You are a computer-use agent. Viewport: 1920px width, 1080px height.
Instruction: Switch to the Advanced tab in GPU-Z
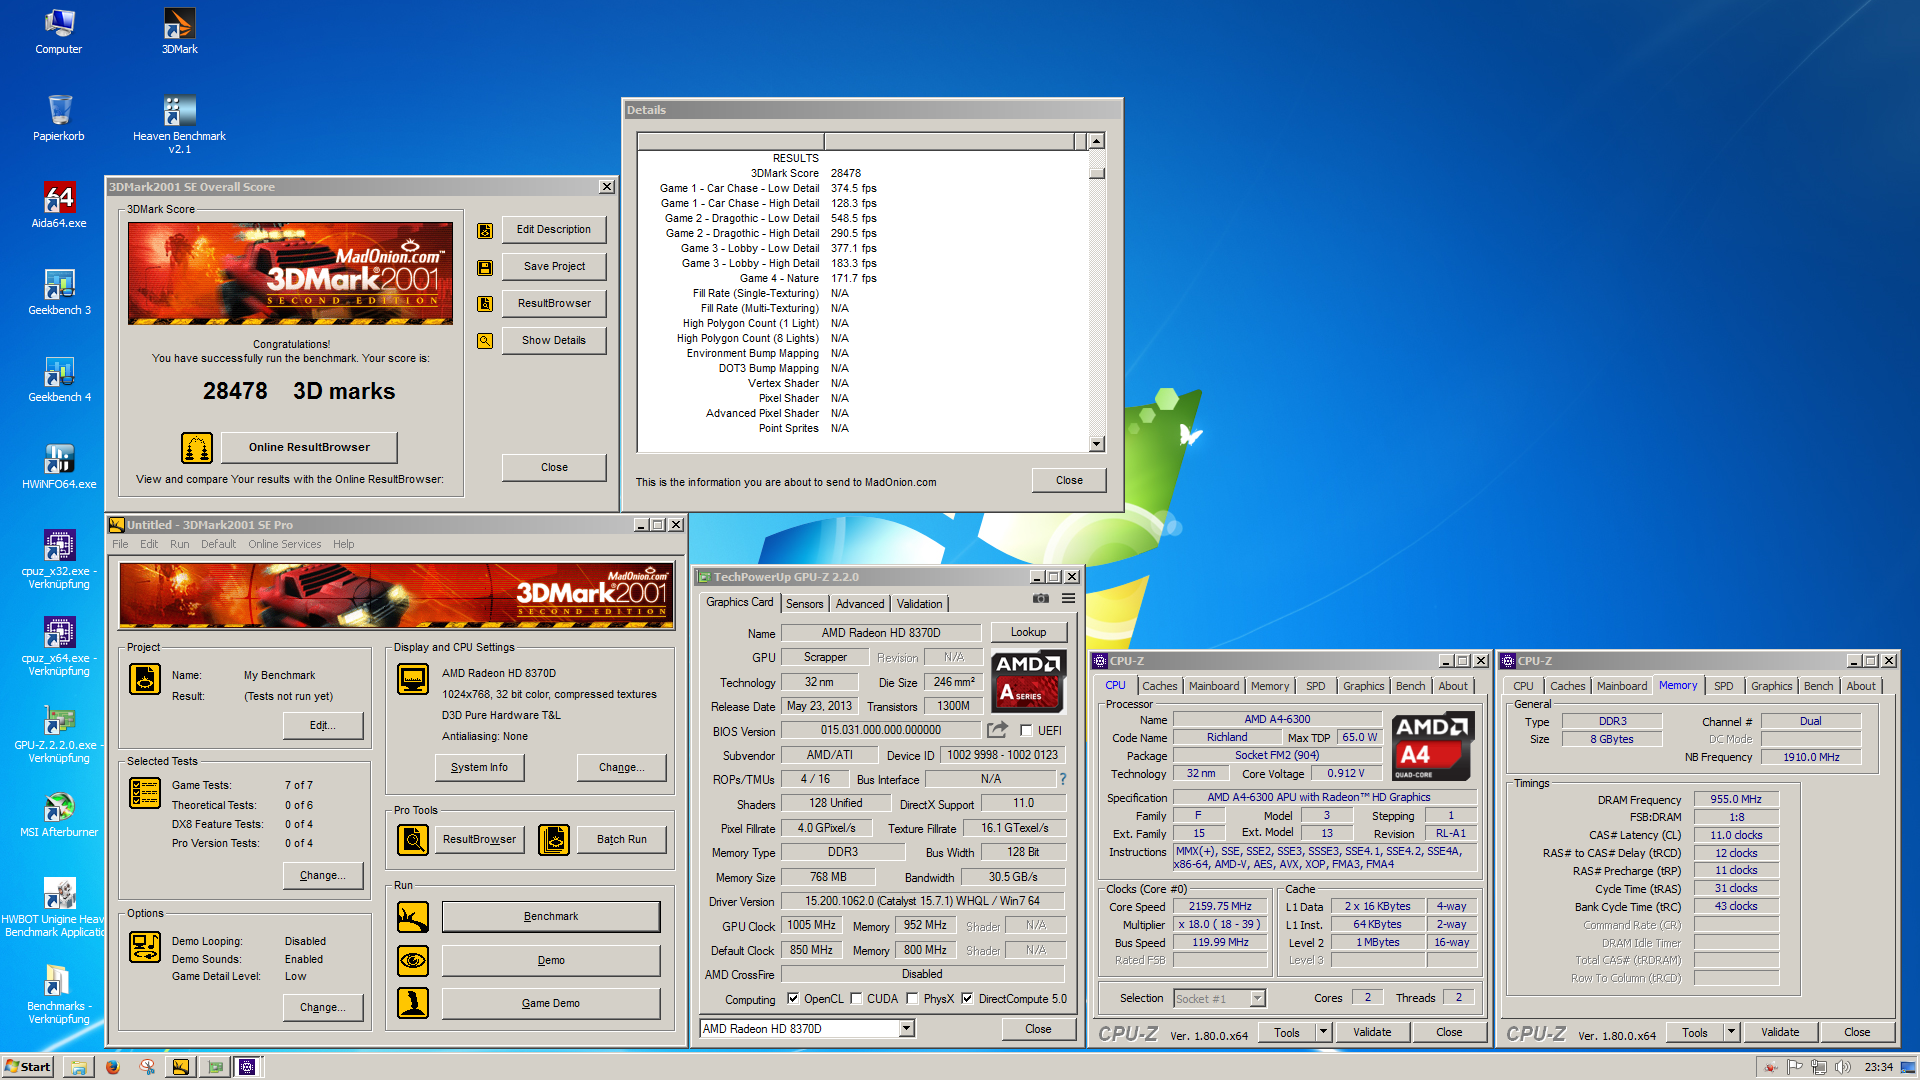coord(860,604)
